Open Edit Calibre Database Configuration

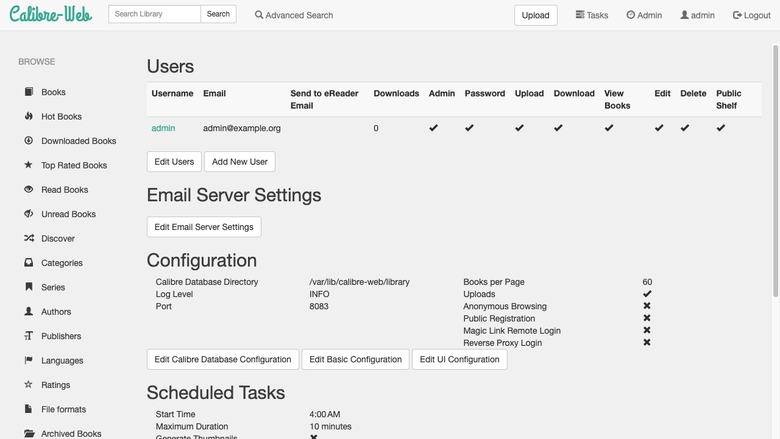(x=223, y=359)
